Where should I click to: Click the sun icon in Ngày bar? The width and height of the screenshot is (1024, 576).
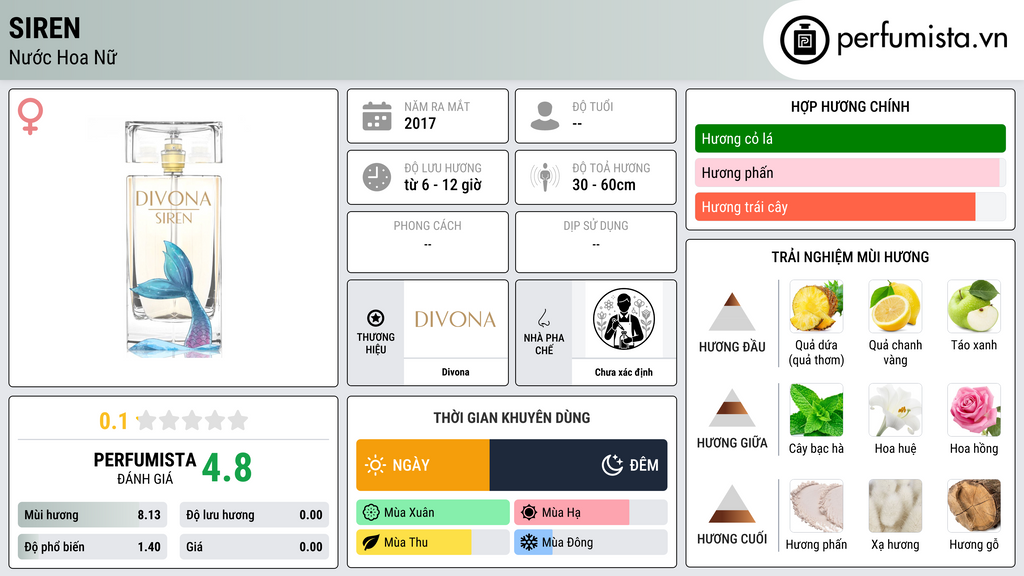376,465
